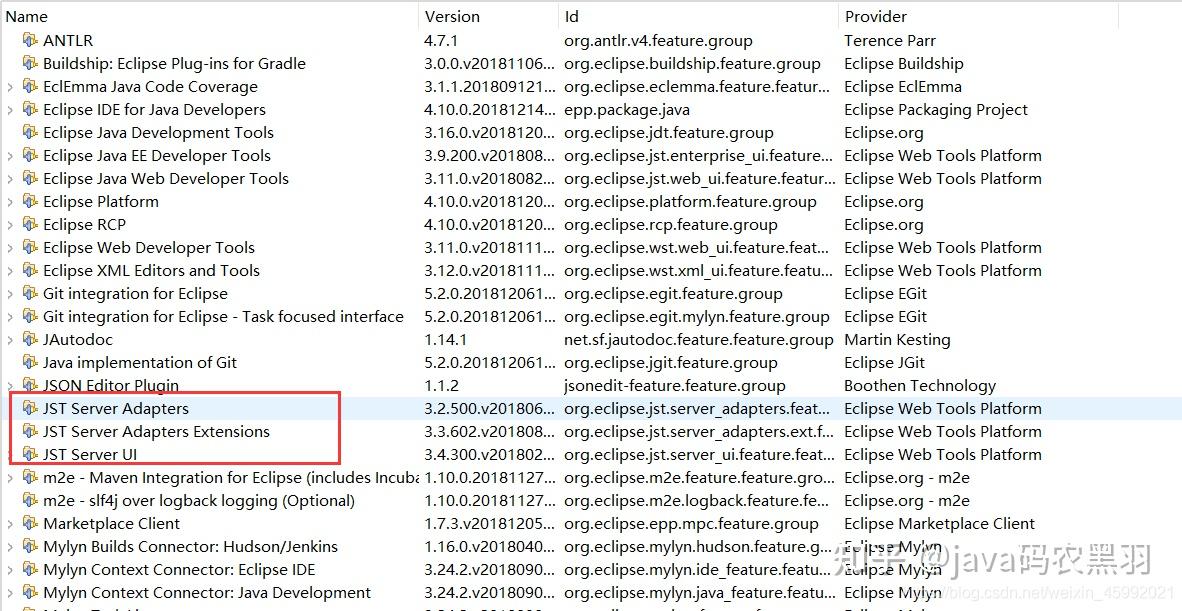The height and width of the screenshot is (611, 1182).
Task: Click the Mylyn Context Connector: Eclipse IDE icon
Action: pyautogui.click(x=30, y=569)
